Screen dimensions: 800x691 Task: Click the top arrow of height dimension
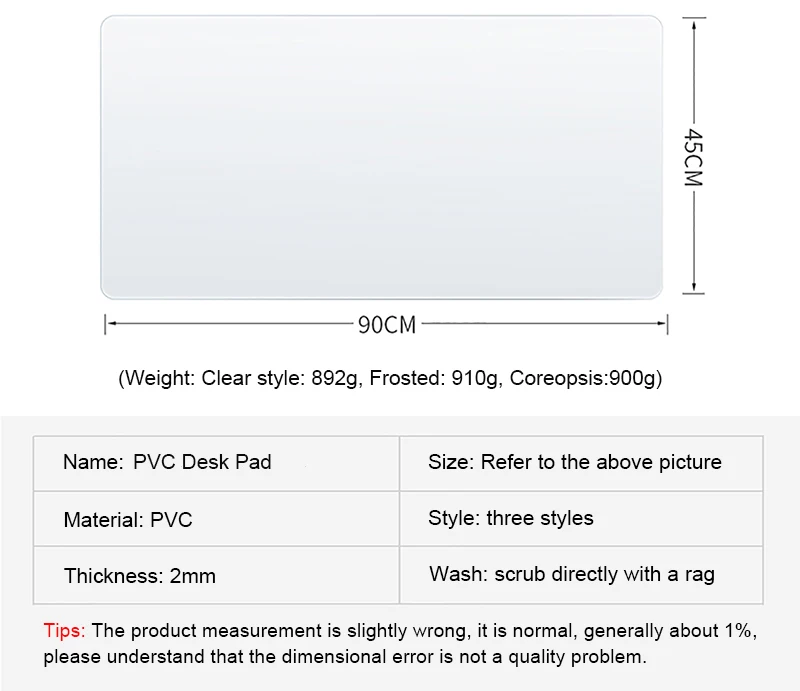pos(694,23)
